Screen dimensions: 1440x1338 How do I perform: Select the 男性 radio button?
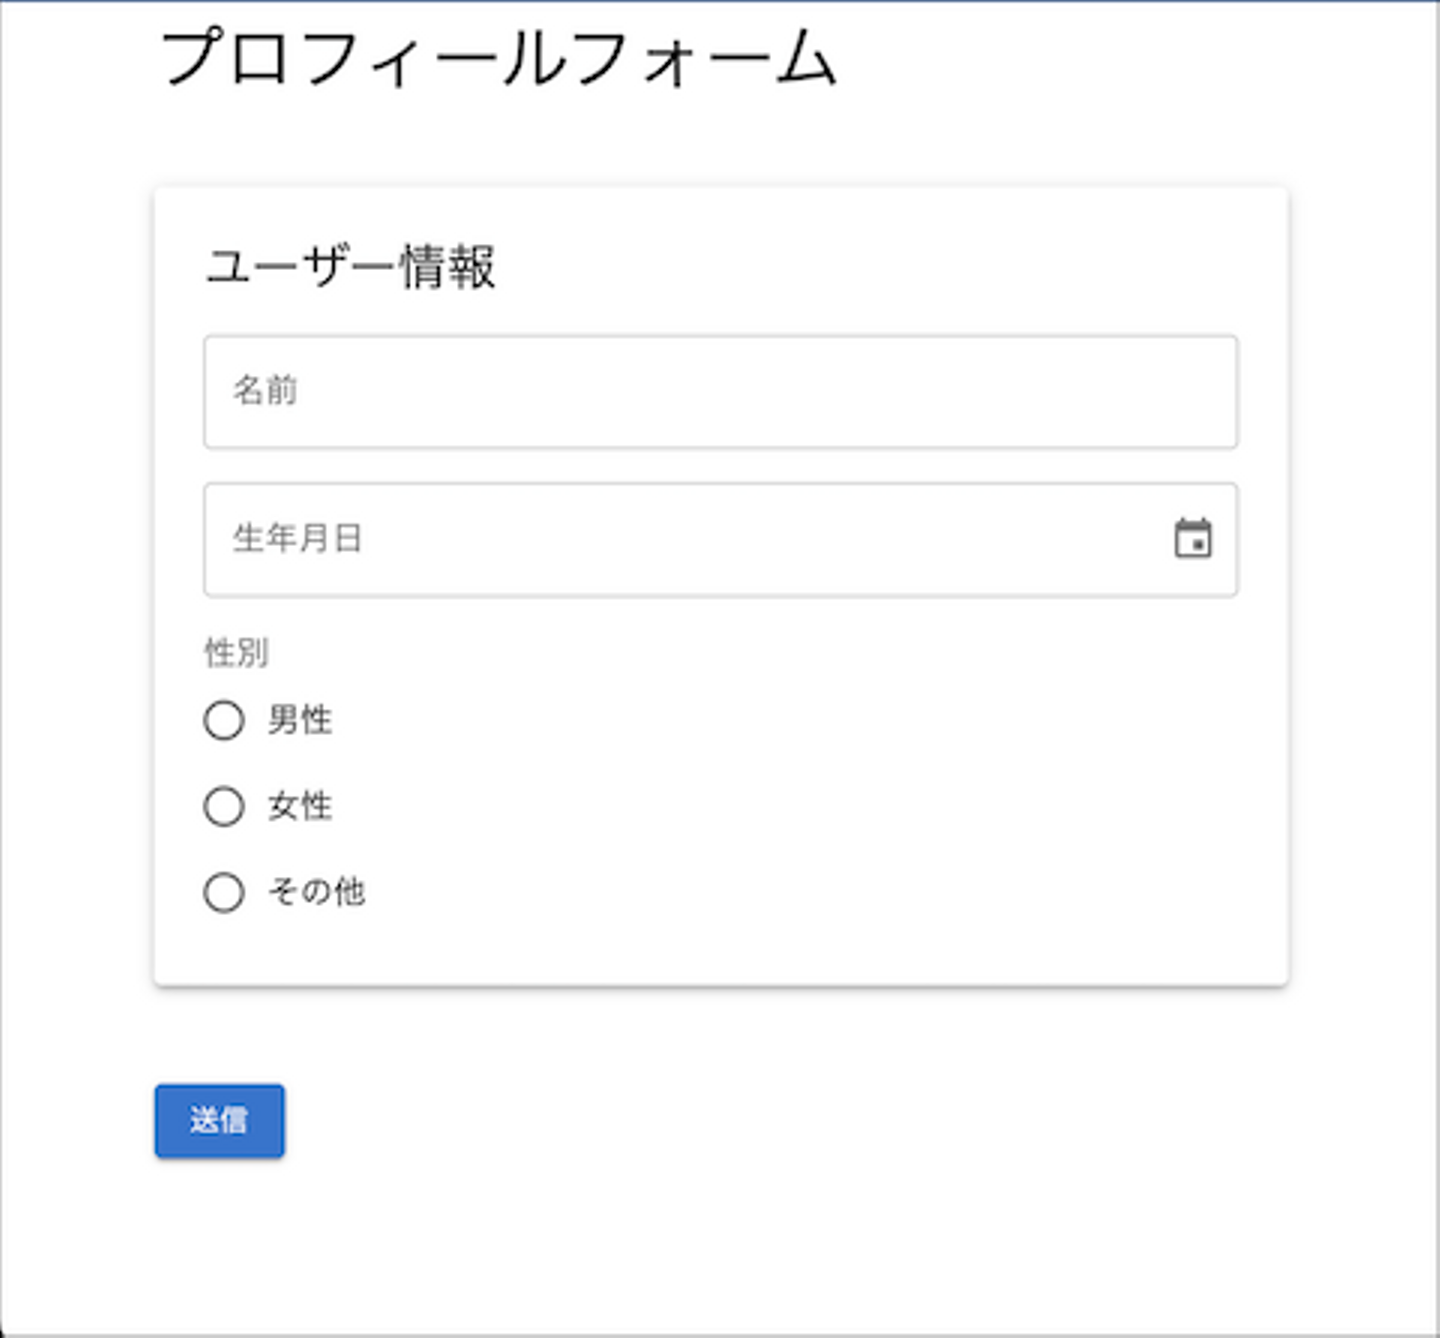click(224, 720)
